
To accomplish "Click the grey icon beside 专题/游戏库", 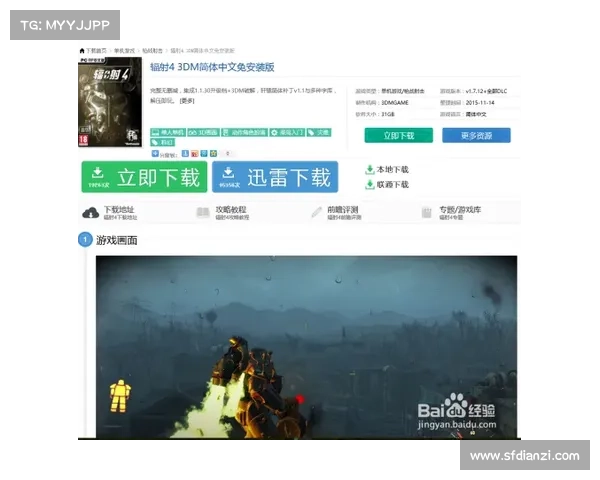I will (426, 212).
